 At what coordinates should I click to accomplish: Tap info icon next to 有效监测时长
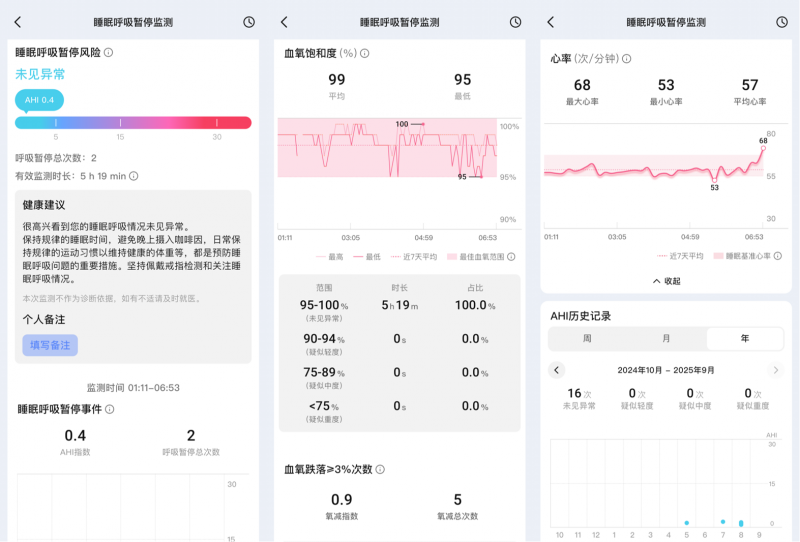[134, 176]
